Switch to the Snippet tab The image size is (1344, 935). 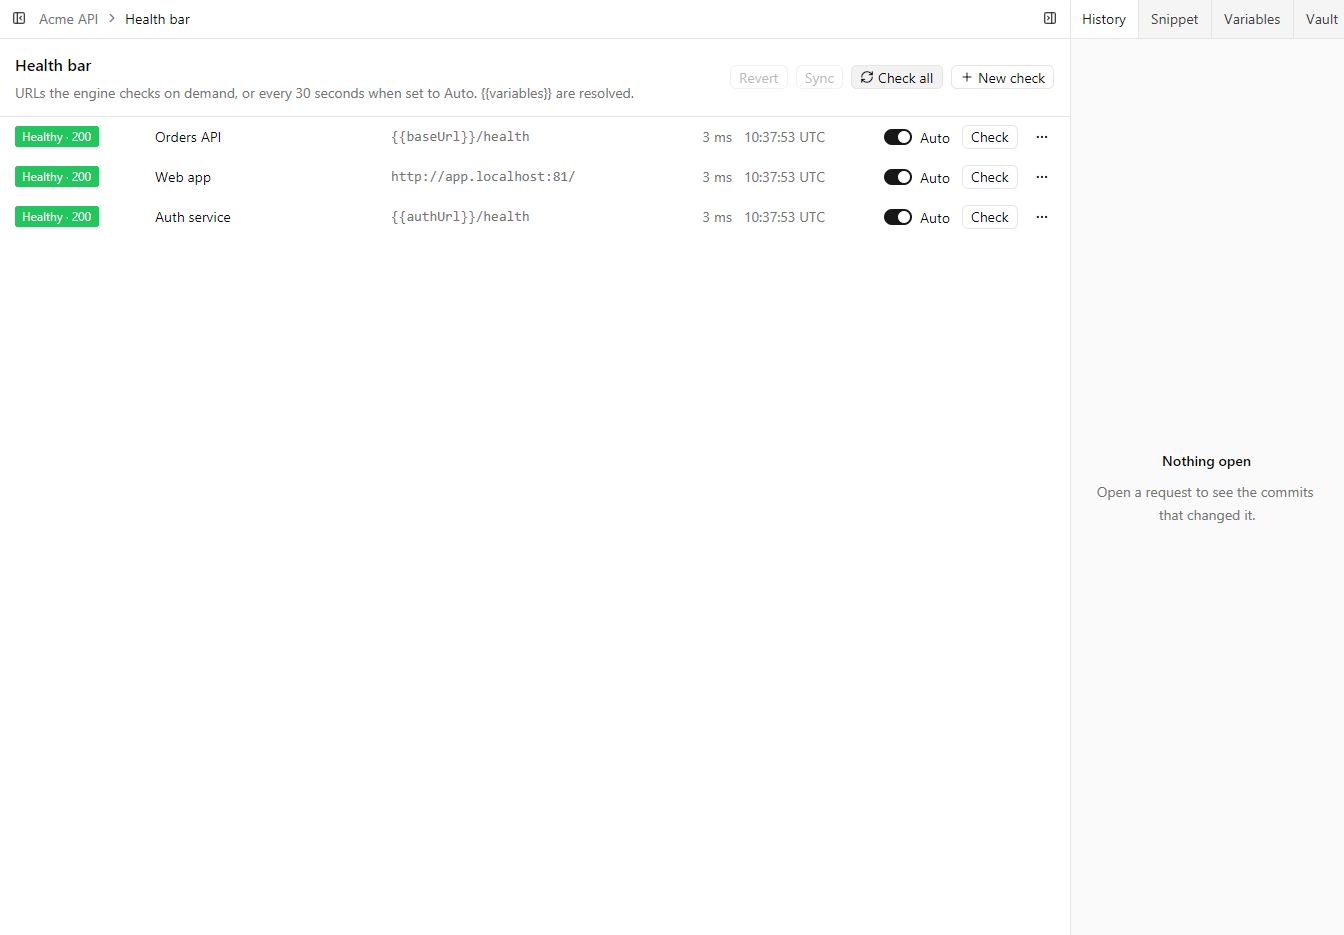1174,19
